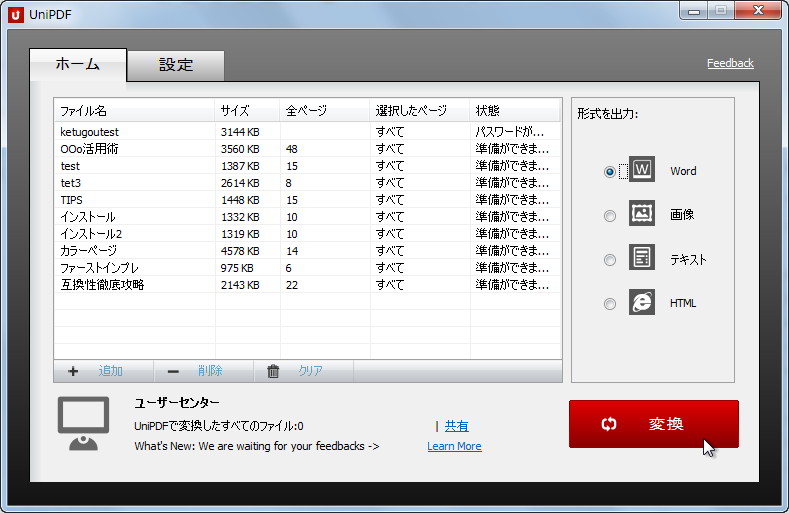Select the ファーストインプレ file row
The image size is (789, 513).
click(x=307, y=268)
